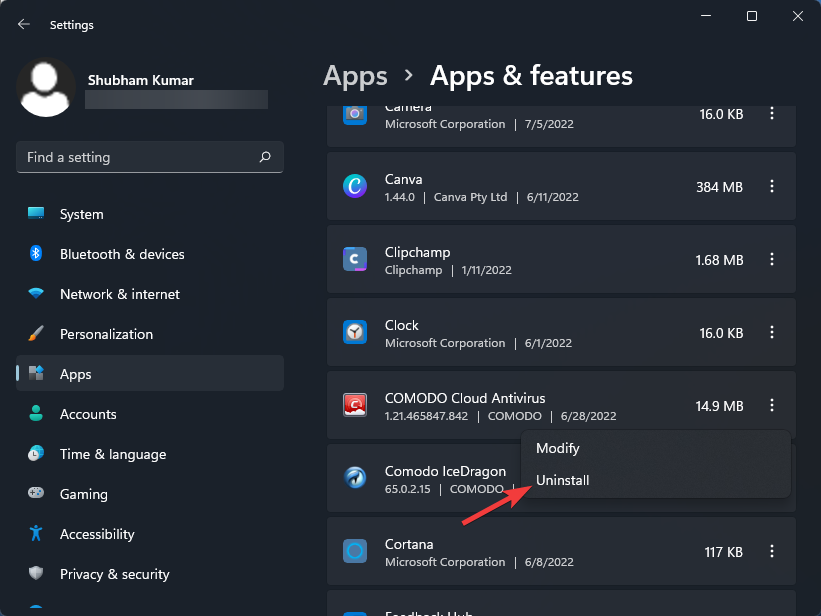Click the COMODO Cloud Antivirus icon
This screenshot has width=821, height=616.
(355, 405)
